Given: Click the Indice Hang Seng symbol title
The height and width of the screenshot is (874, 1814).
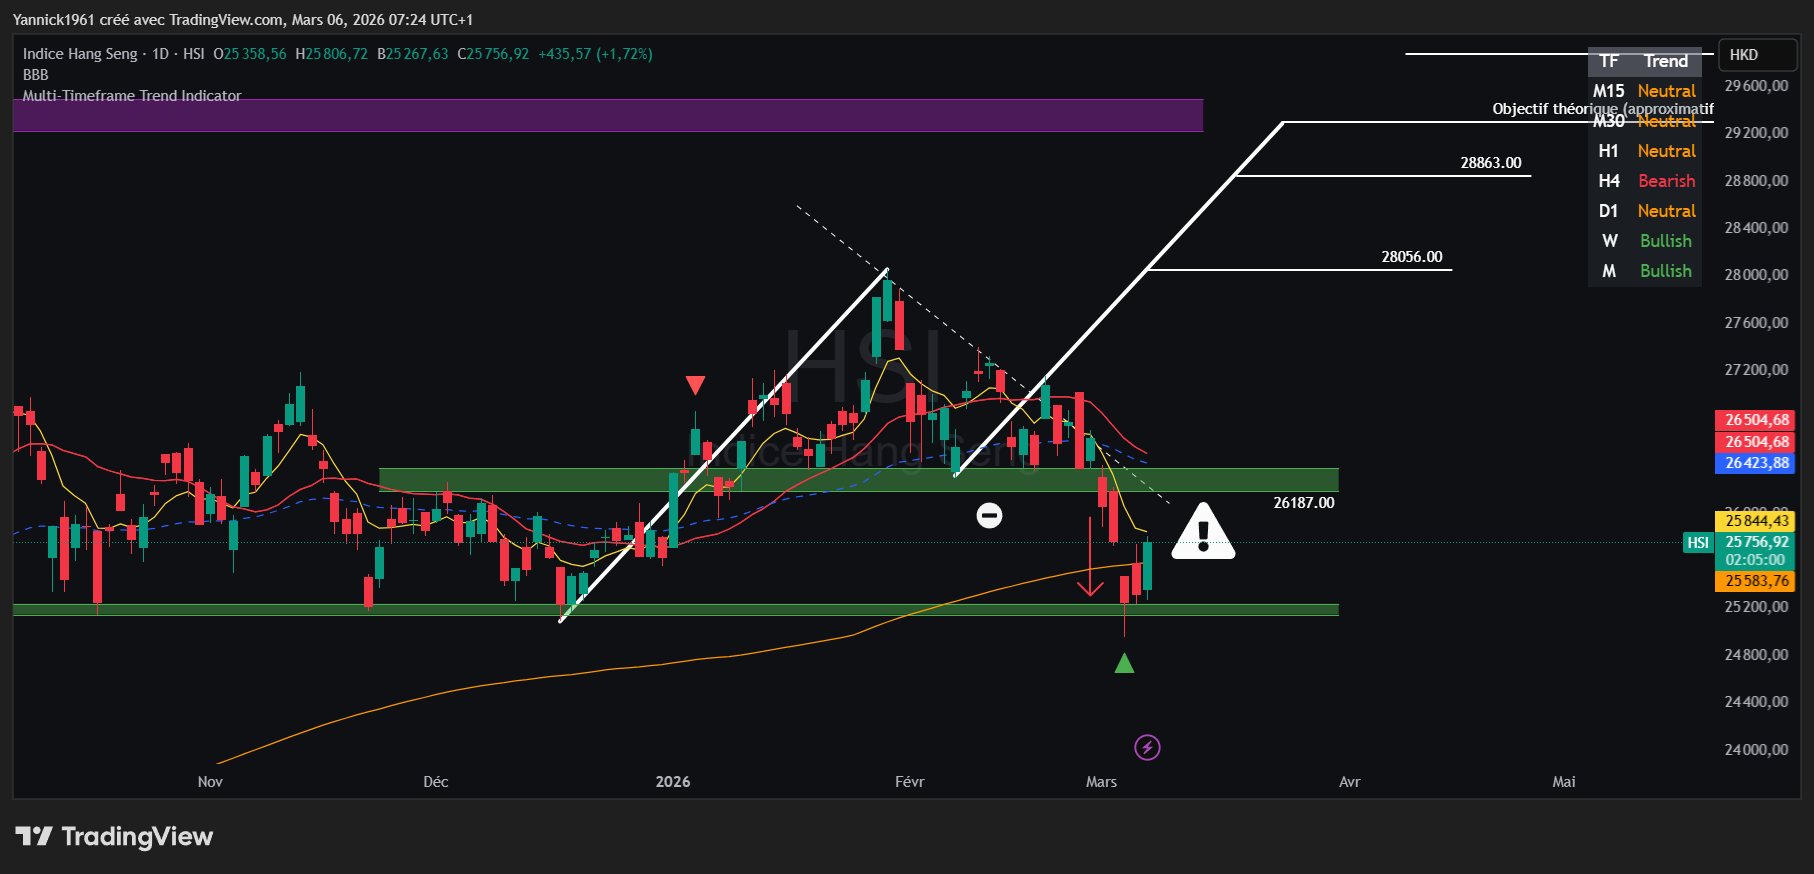Looking at the screenshot, I should (80, 54).
